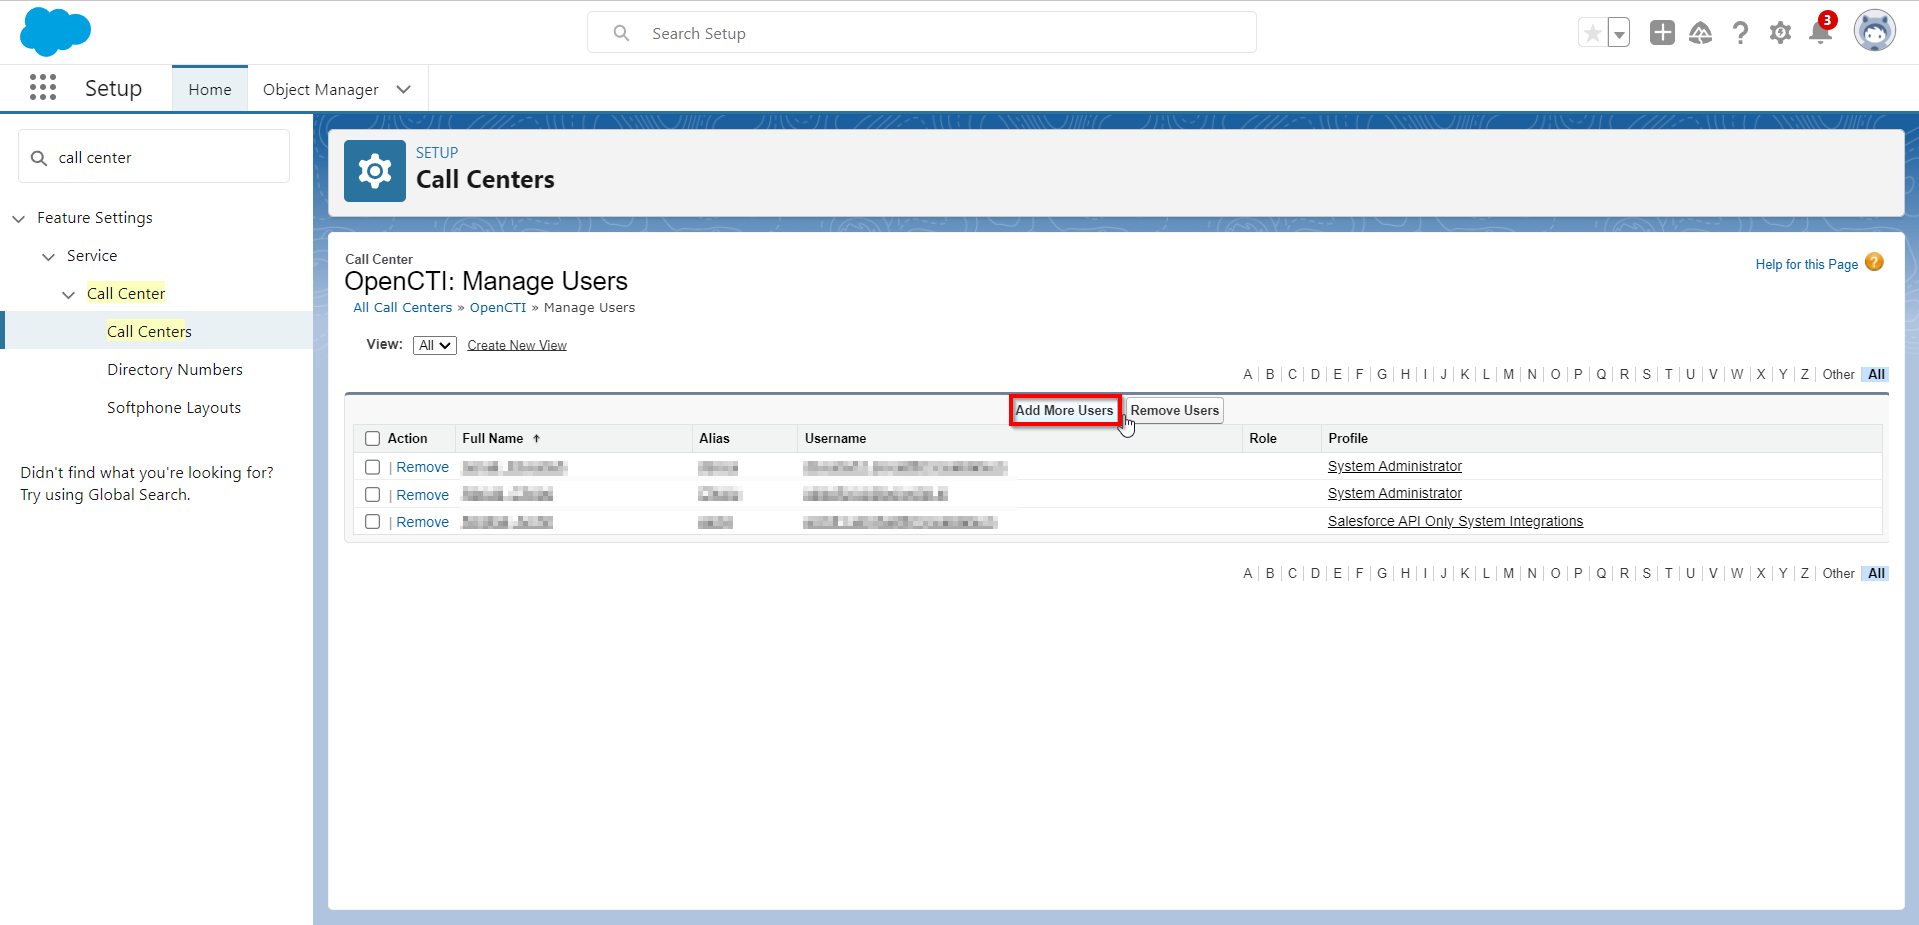This screenshot has height=925, width=1919.
Task: Sort by the Full Name column arrow
Action: pyautogui.click(x=537, y=438)
